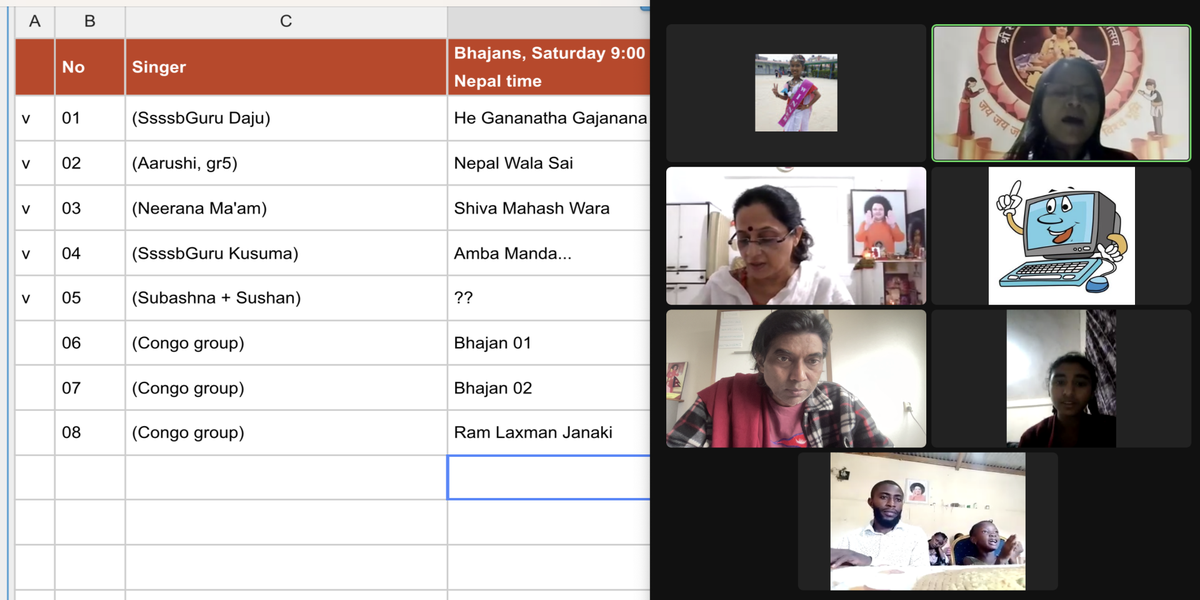Click the No header cell

click(x=90, y=67)
